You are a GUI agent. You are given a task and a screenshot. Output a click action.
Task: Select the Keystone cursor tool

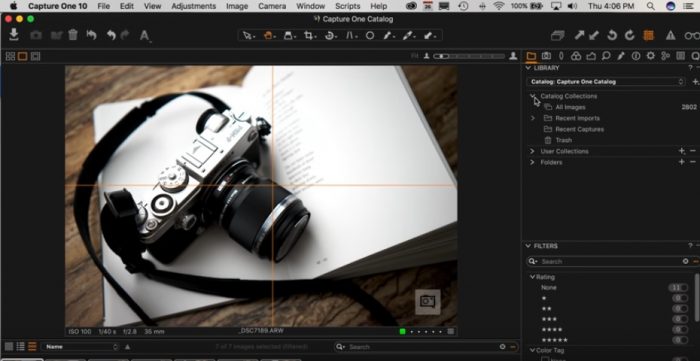[x=351, y=35]
